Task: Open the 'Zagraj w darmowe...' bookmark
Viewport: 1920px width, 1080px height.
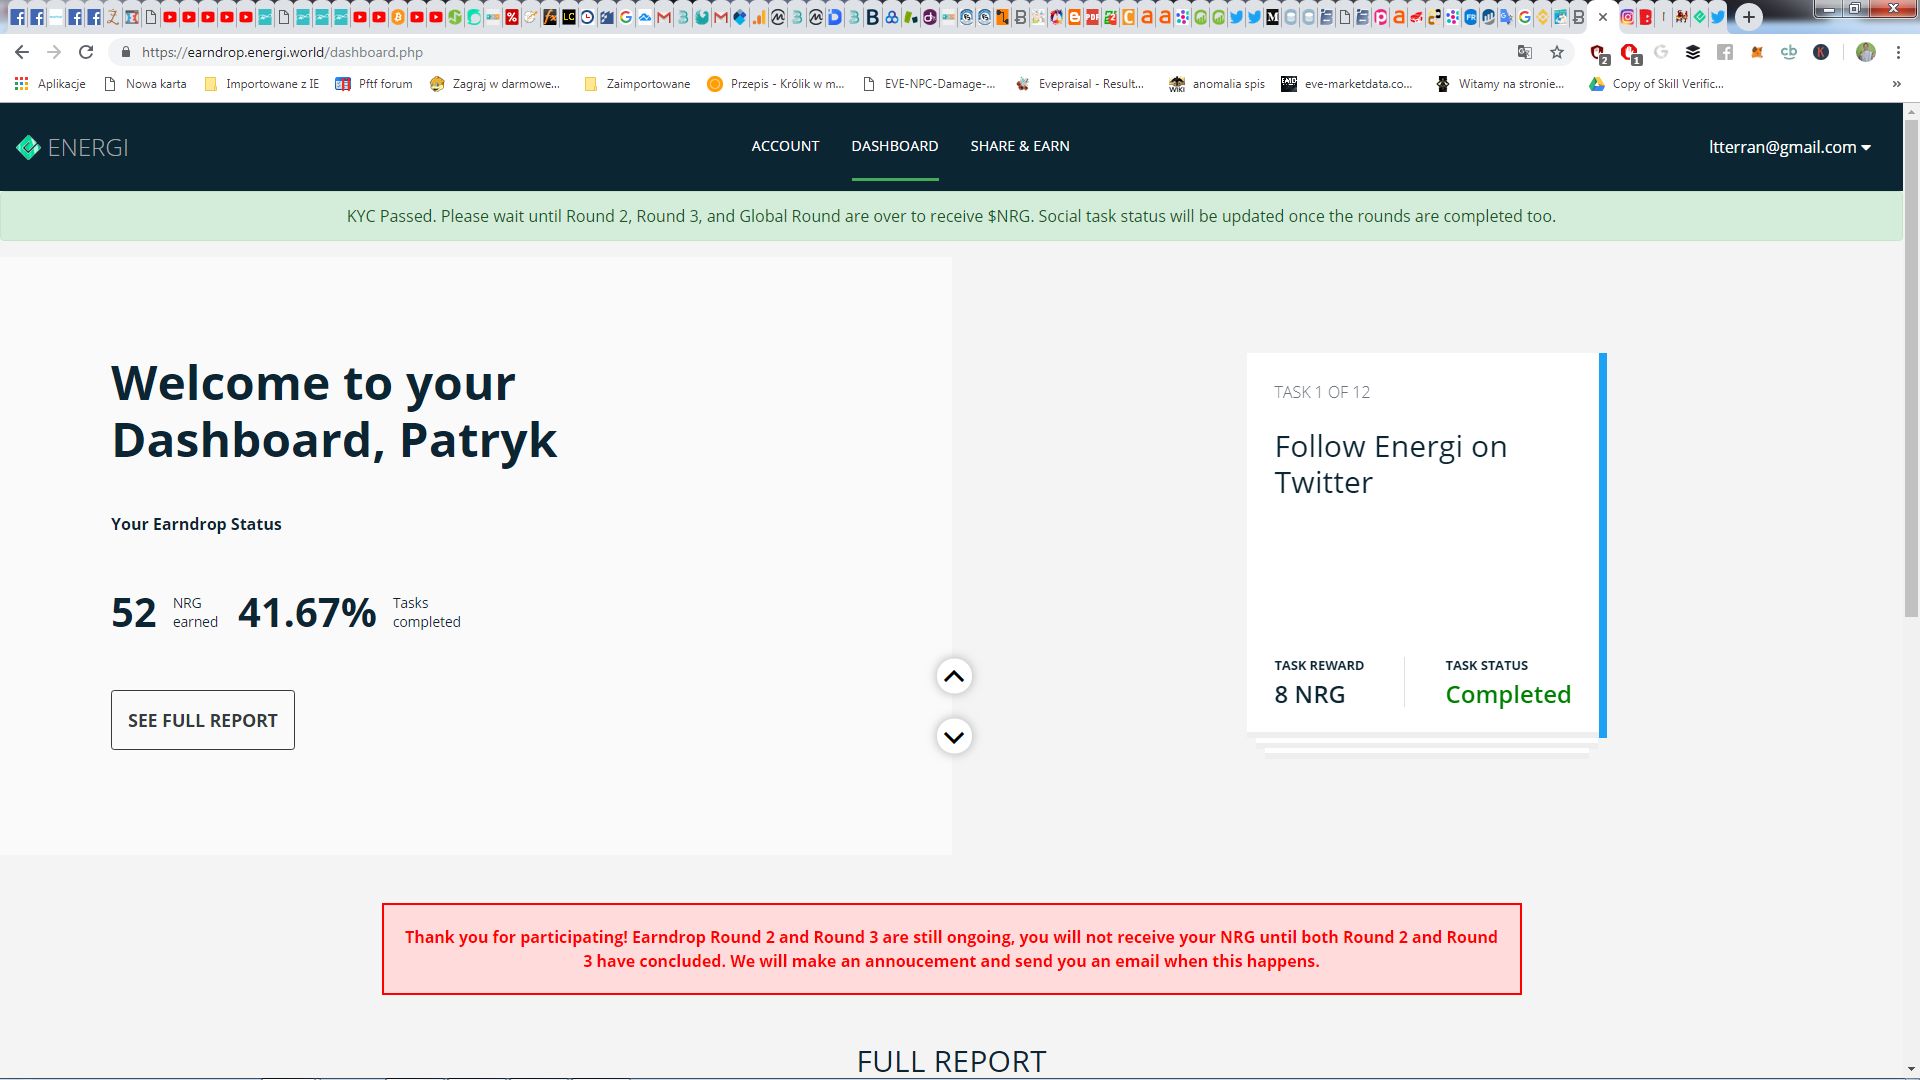Action: (x=495, y=84)
